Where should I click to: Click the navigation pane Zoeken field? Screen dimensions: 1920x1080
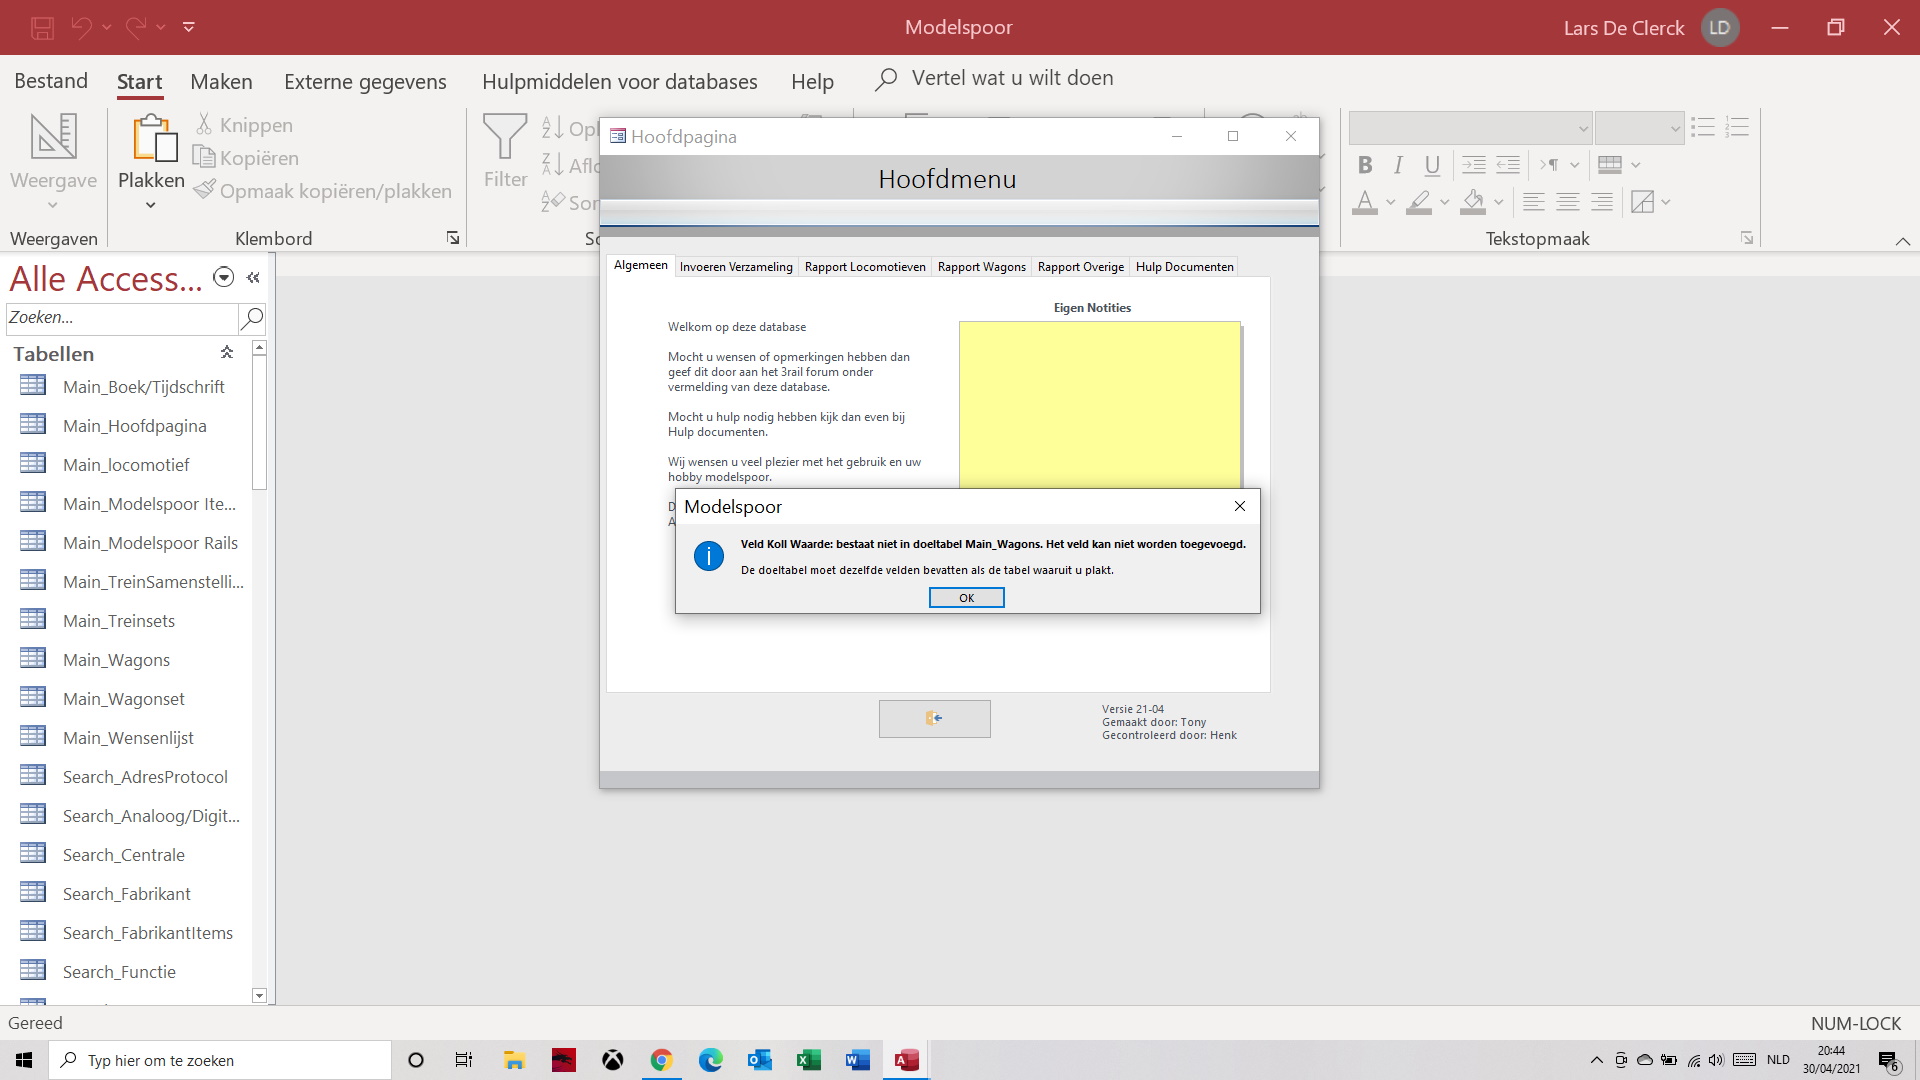121,318
